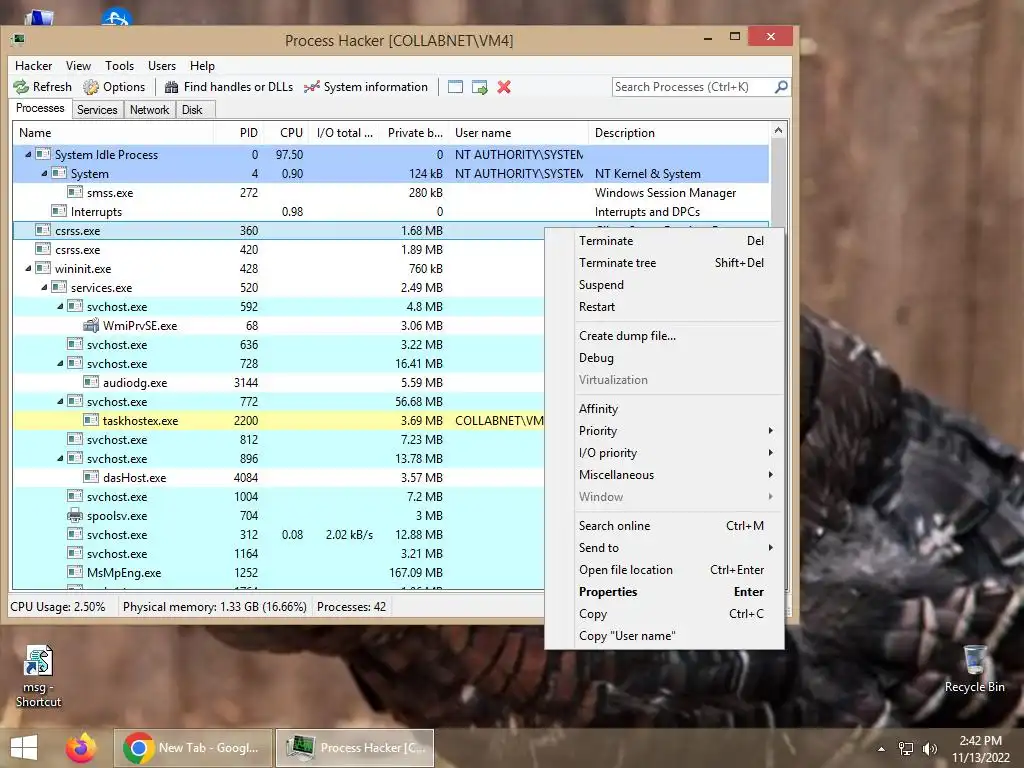The height and width of the screenshot is (768, 1024).
Task: Click the MsMpEng.exe process icon
Action: coord(75,572)
